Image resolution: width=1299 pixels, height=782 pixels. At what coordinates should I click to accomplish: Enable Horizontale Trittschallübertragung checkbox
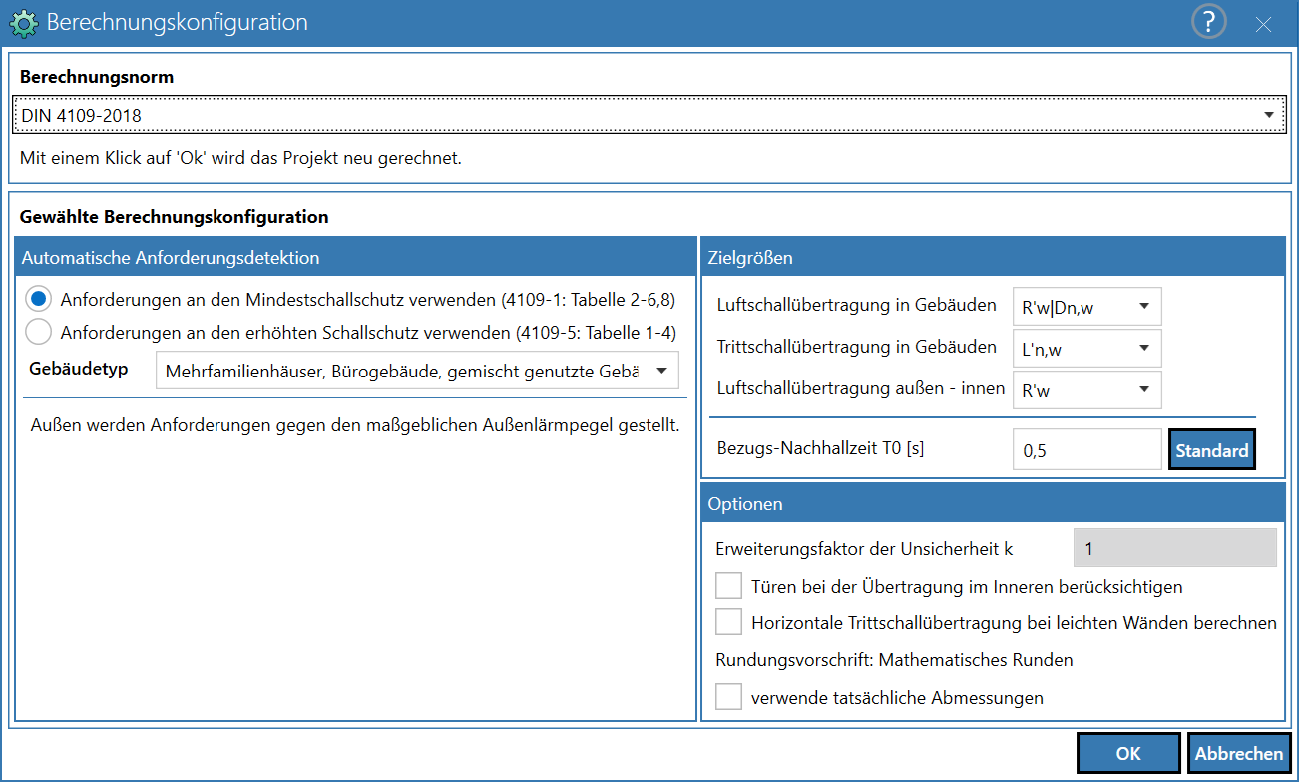[x=728, y=622]
